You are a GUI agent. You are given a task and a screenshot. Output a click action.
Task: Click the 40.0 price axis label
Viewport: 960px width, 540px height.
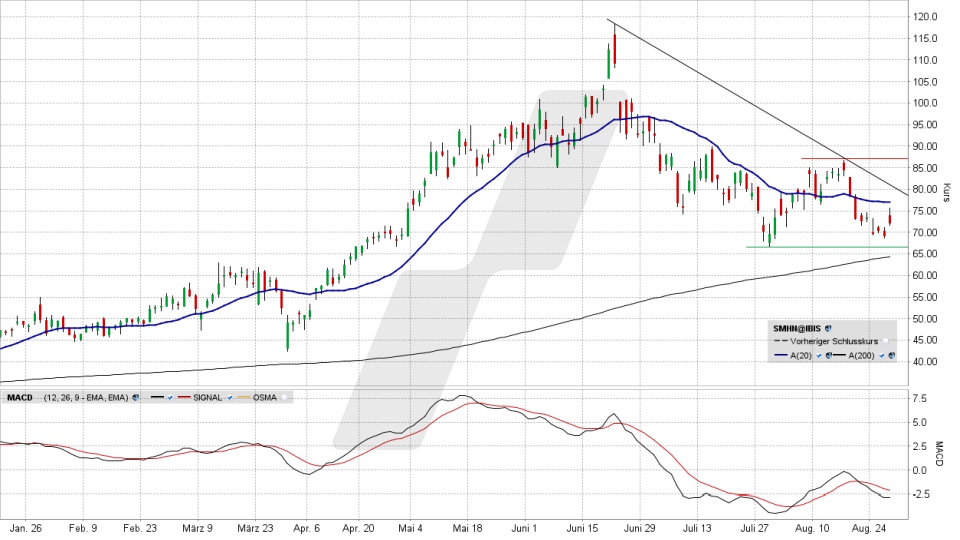click(x=927, y=362)
